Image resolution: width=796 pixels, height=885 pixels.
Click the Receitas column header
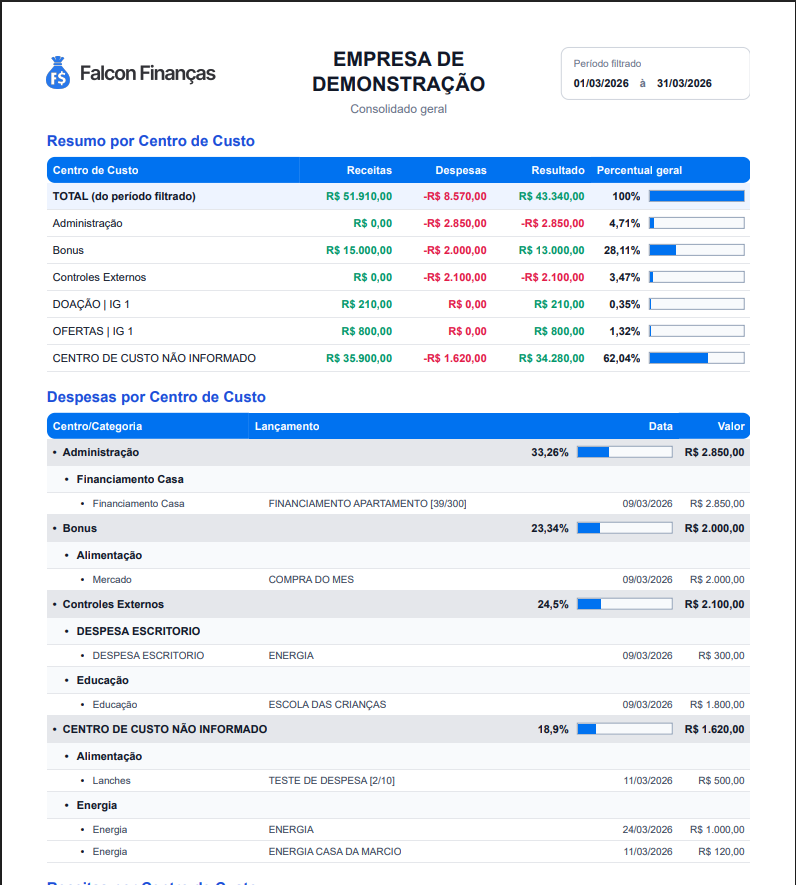[x=369, y=170]
